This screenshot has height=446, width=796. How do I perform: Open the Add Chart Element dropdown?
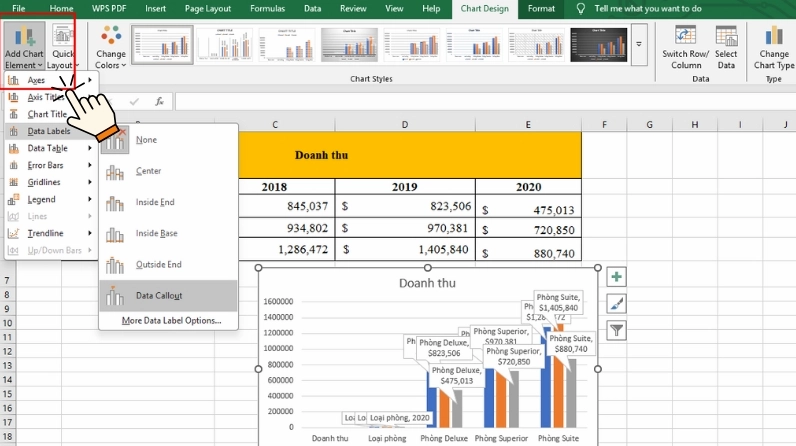24,46
